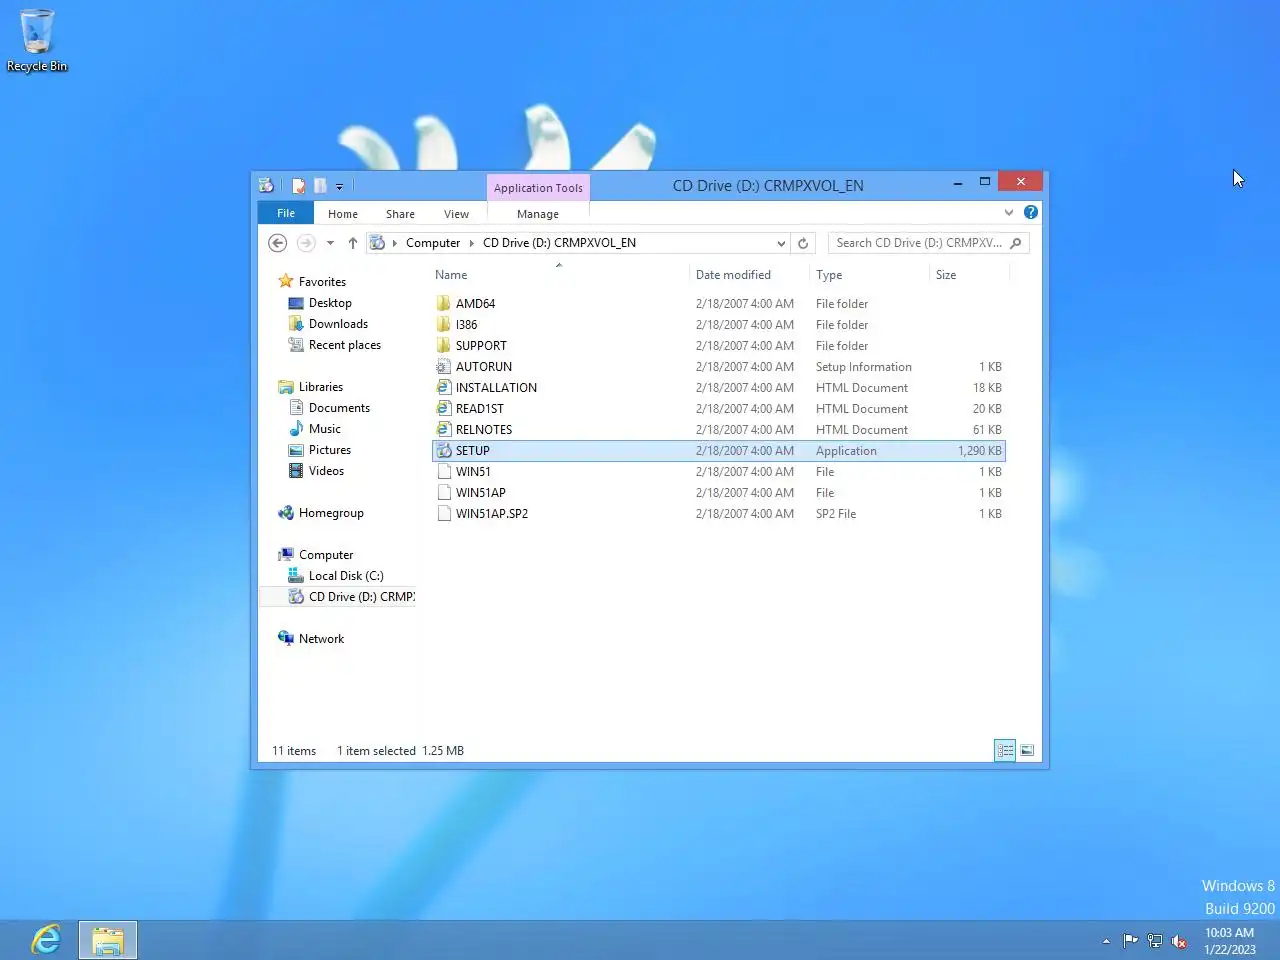Click the New folder icon in quick access toolbar
The image size is (1280, 960).
click(x=320, y=186)
